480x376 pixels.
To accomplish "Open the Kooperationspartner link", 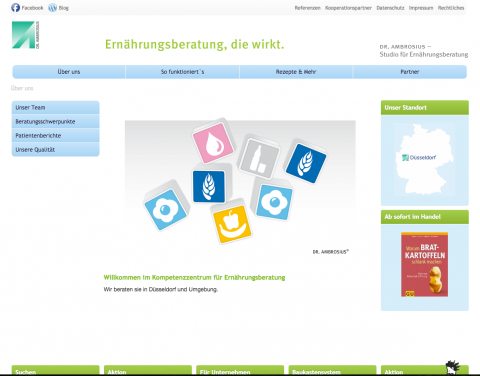I will pos(348,8).
